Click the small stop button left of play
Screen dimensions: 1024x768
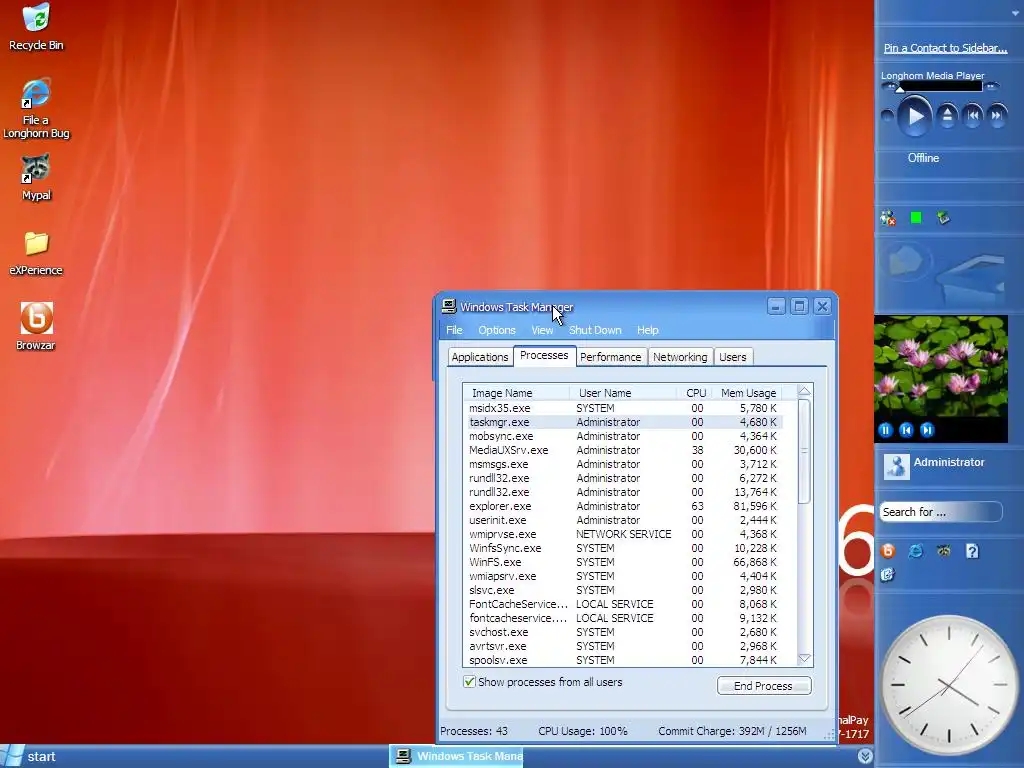[887, 116]
